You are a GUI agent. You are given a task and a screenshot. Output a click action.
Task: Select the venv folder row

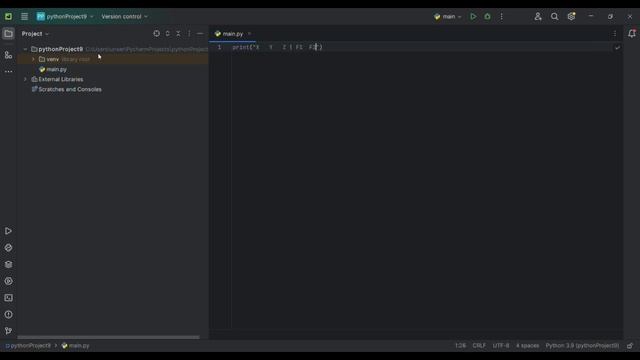point(113,59)
